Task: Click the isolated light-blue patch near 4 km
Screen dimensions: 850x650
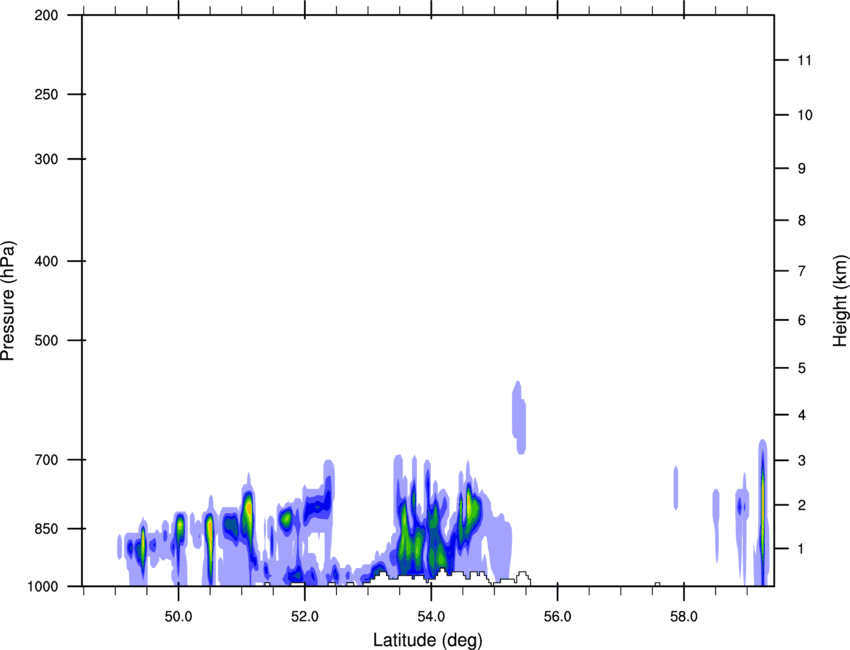Action: (519, 417)
